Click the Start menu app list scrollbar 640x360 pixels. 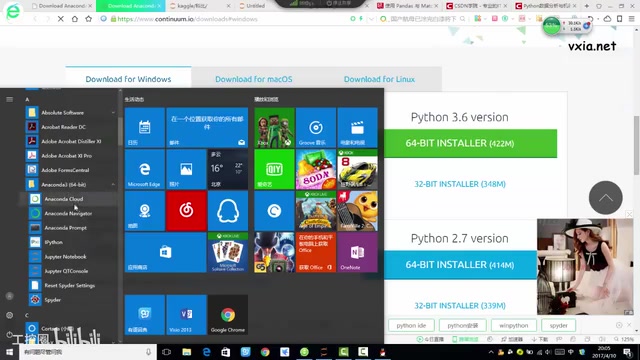tap(120, 131)
